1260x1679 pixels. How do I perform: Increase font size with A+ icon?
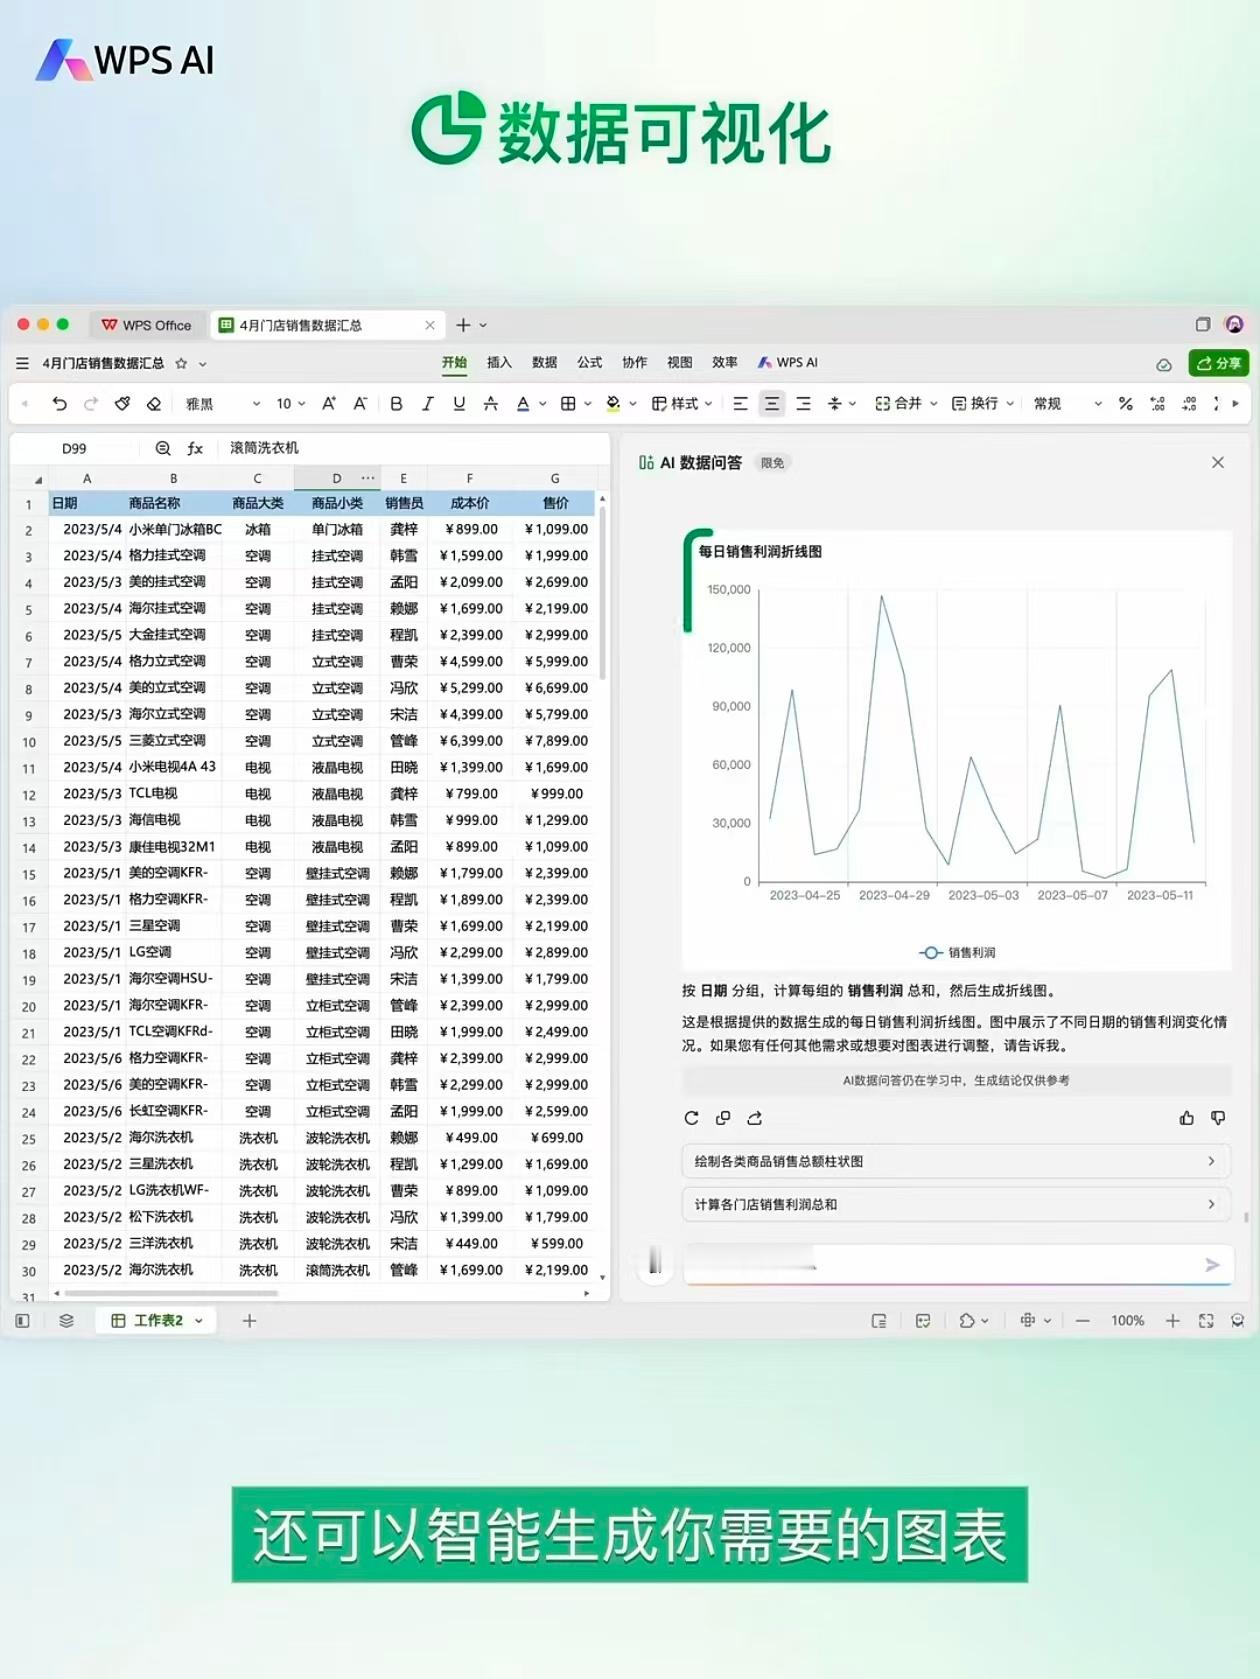(x=328, y=403)
